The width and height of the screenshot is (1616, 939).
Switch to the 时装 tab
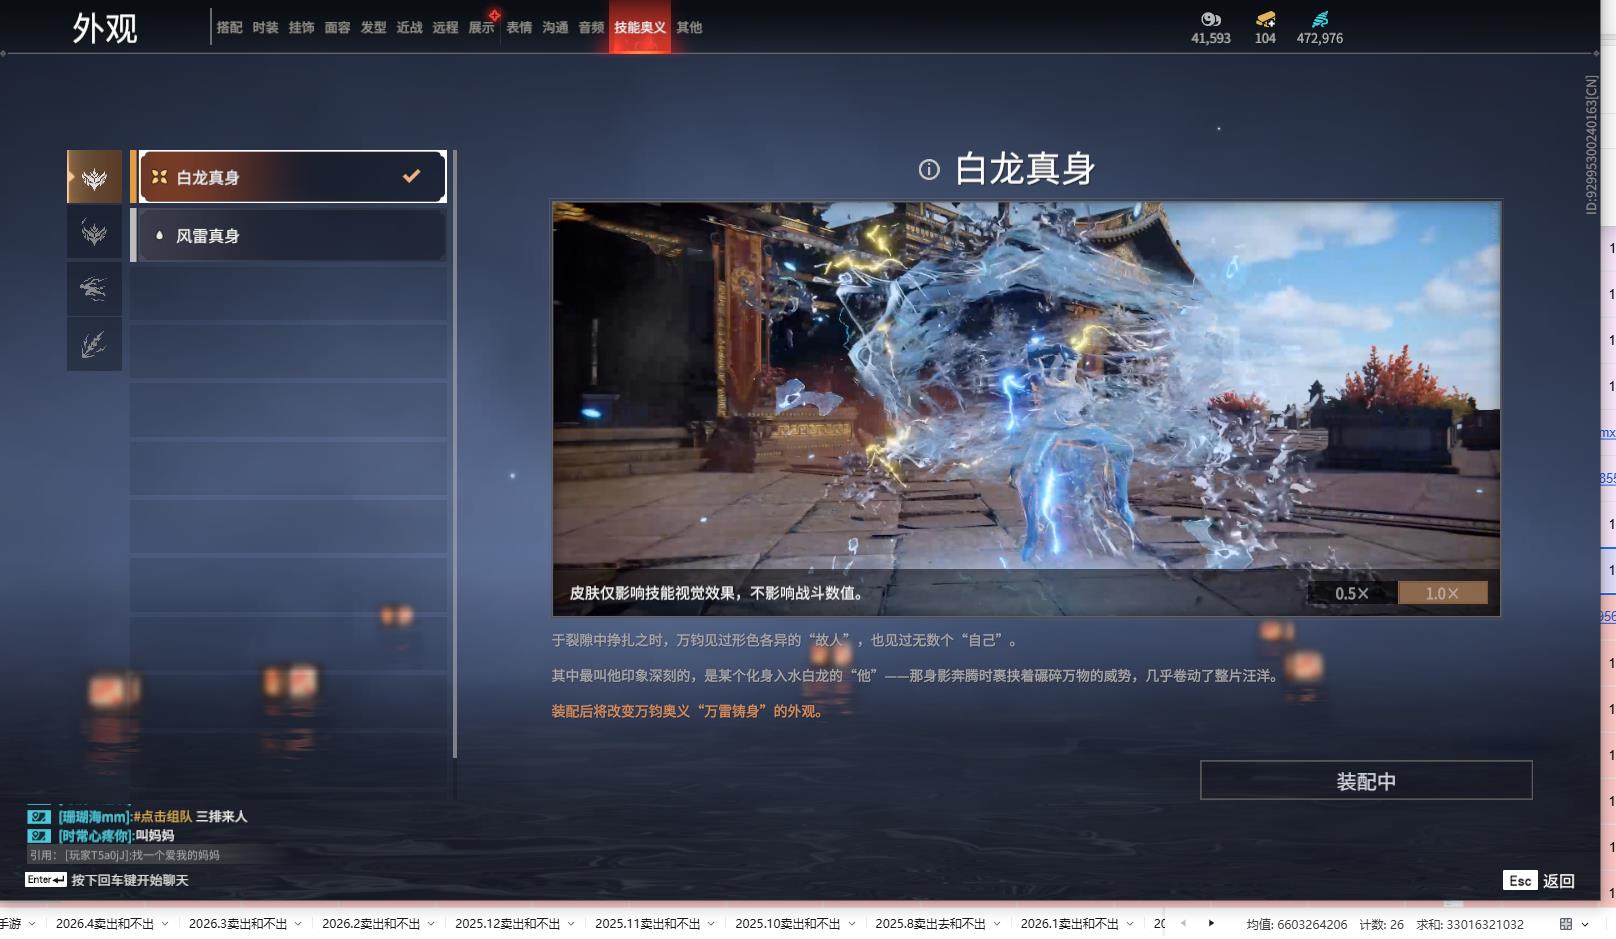(264, 28)
